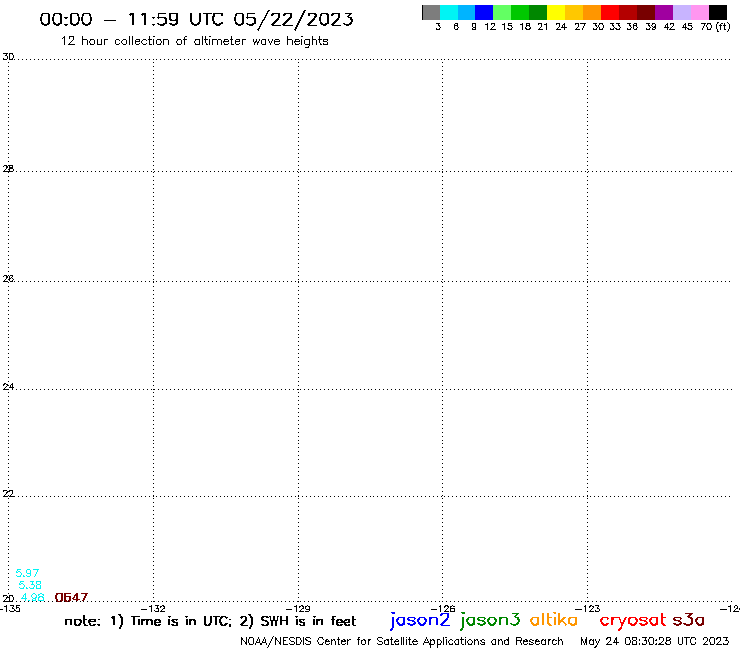
Task: Click the light green swatch between 12 and 15
Action: pyautogui.click(x=502, y=12)
